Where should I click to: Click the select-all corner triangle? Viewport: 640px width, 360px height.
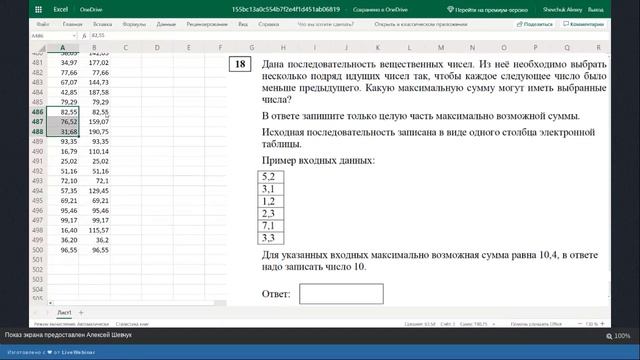[42, 48]
